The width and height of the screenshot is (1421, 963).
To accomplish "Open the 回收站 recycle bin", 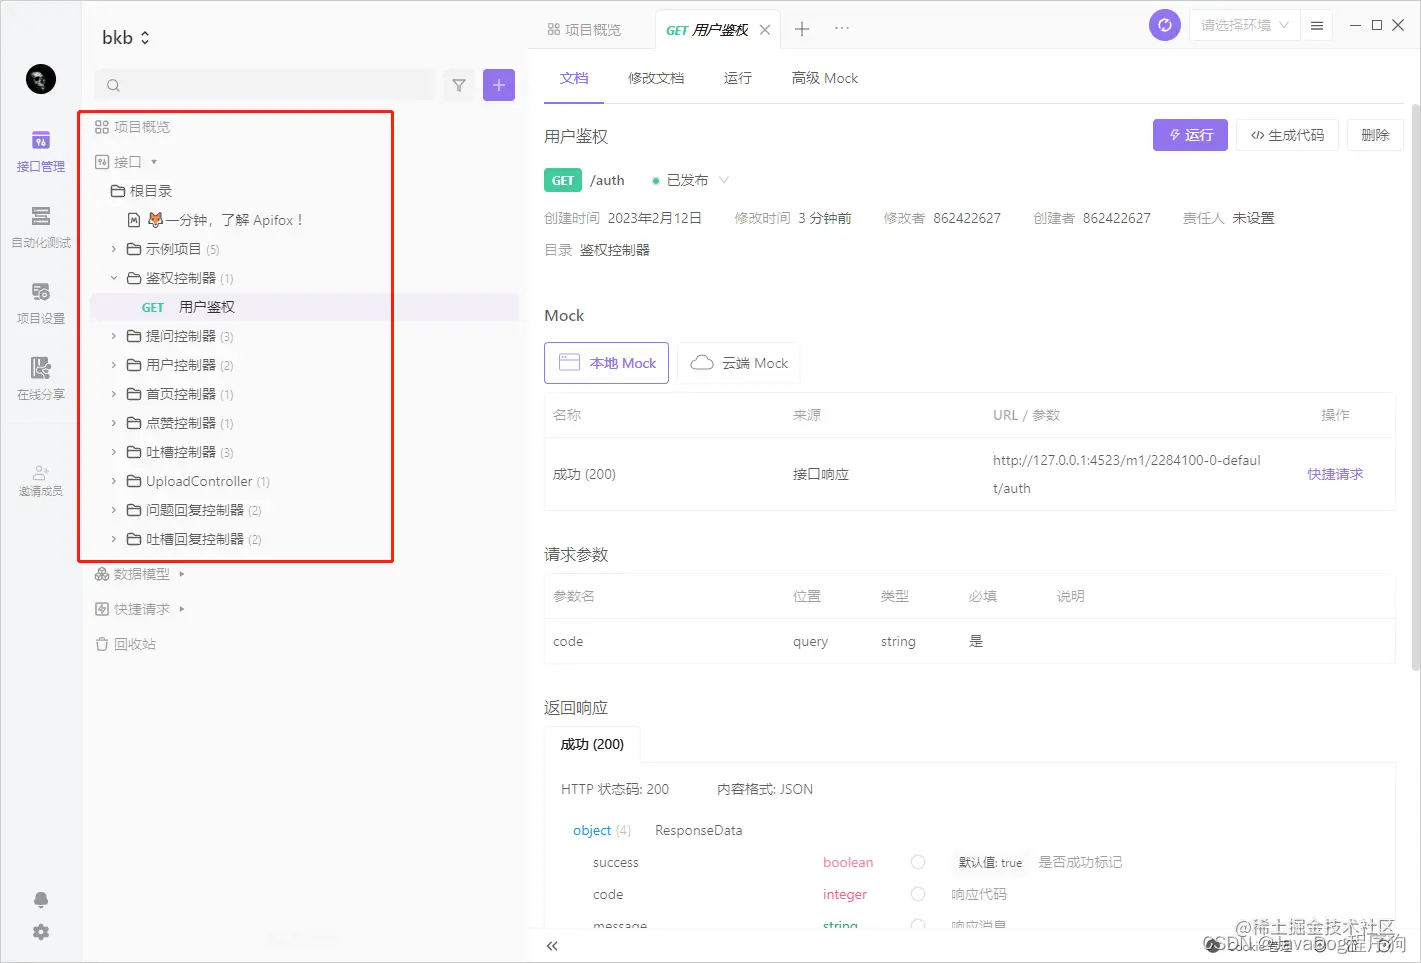I will tap(134, 643).
